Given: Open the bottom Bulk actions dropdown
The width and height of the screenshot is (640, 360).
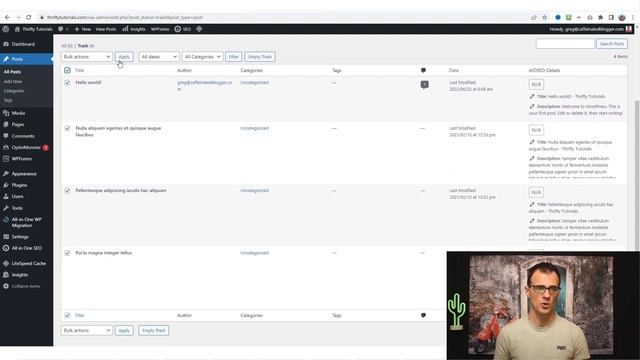Looking at the screenshot, I should click(87, 331).
